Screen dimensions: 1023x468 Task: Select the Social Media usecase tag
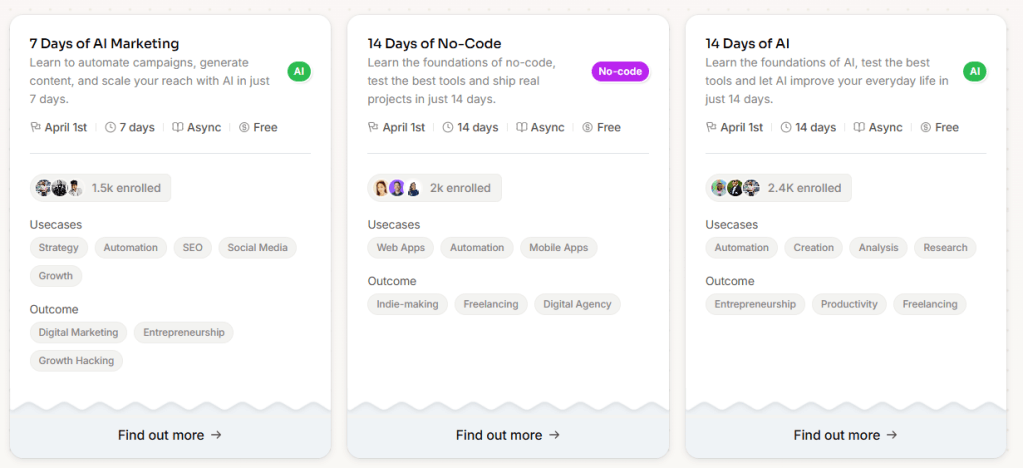tap(257, 248)
